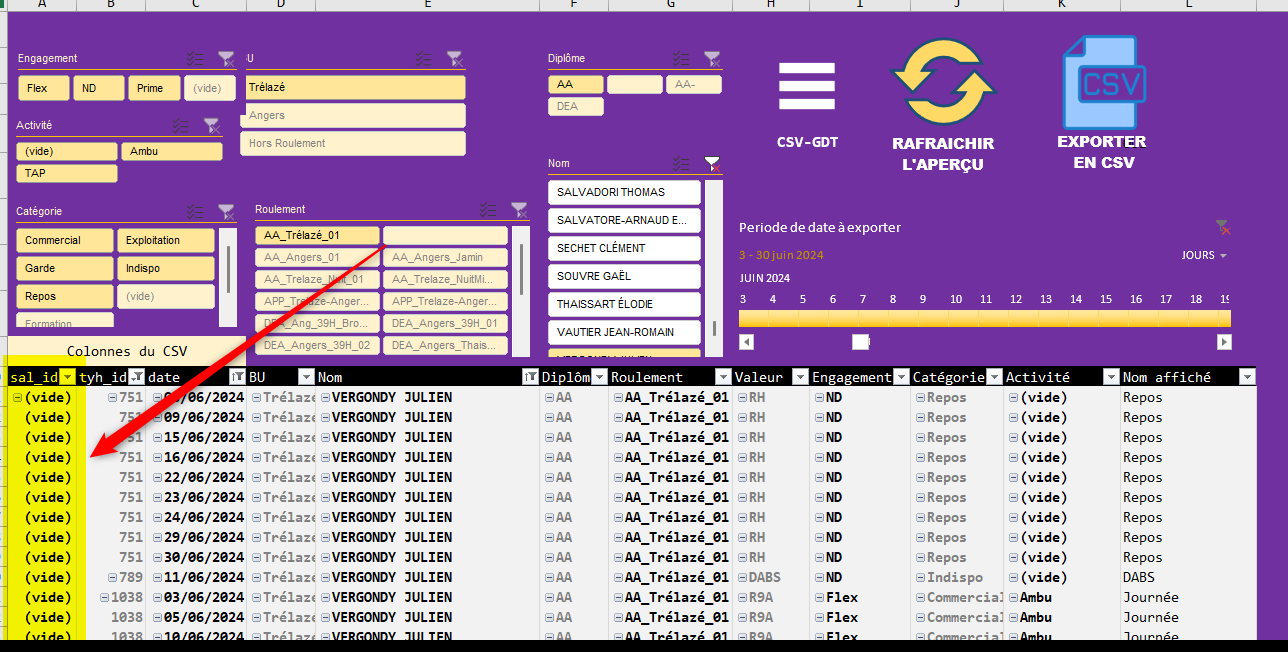This screenshot has height=652, width=1288.
Task: Select DEA_Angers_39H_01 in the Roulement slicer
Action: pyautogui.click(x=445, y=323)
